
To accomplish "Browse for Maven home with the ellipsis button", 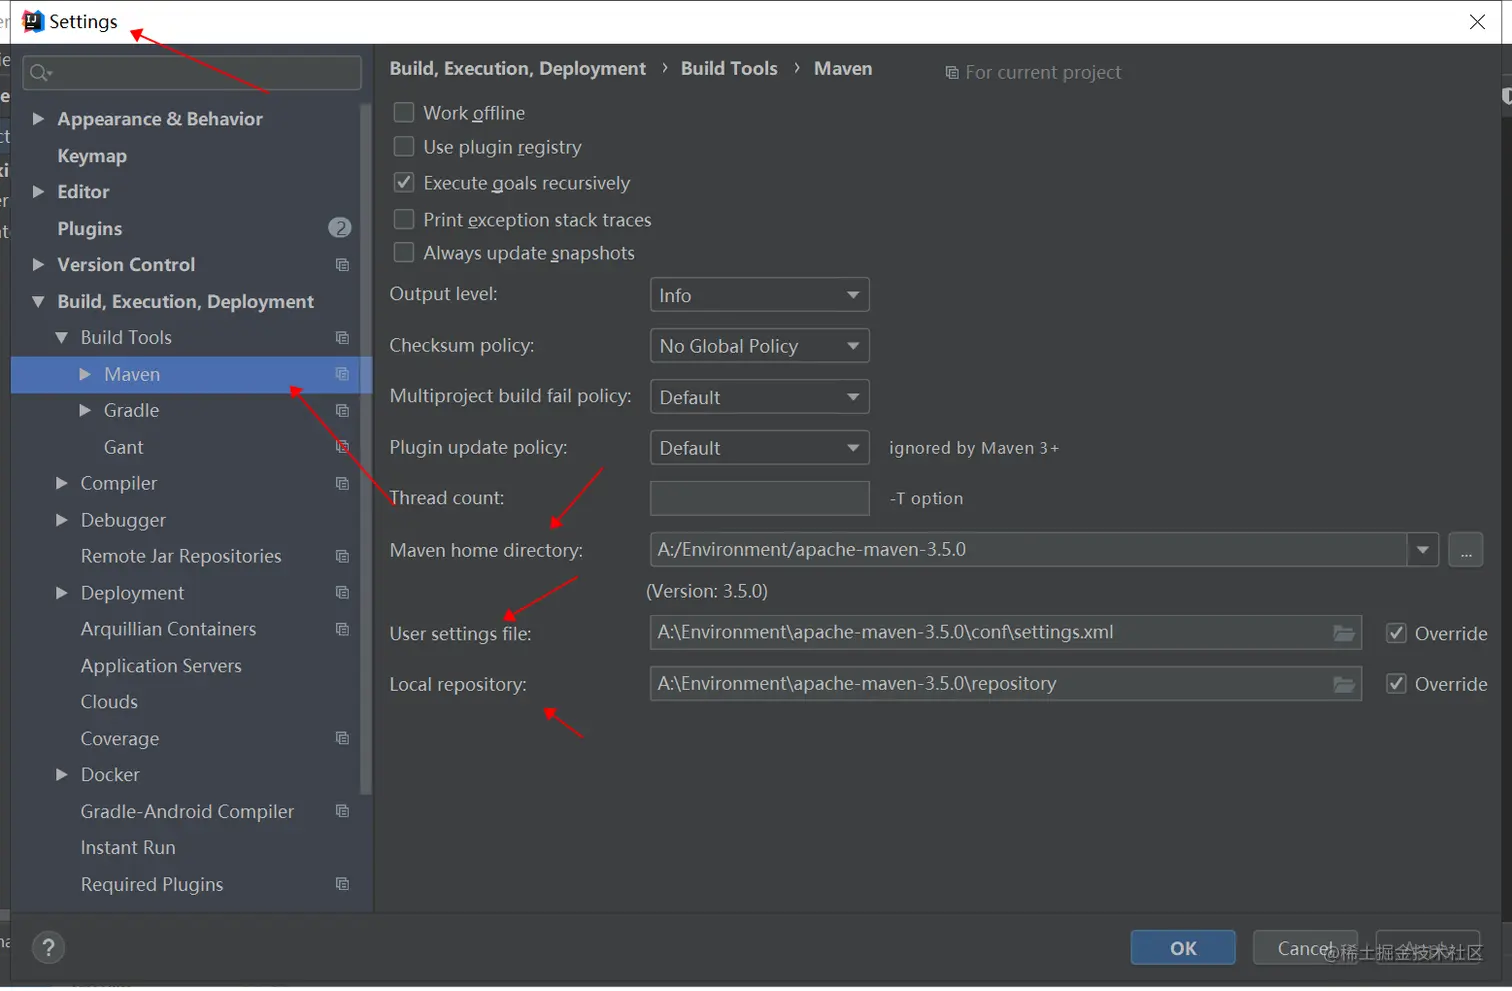I will tap(1466, 550).
